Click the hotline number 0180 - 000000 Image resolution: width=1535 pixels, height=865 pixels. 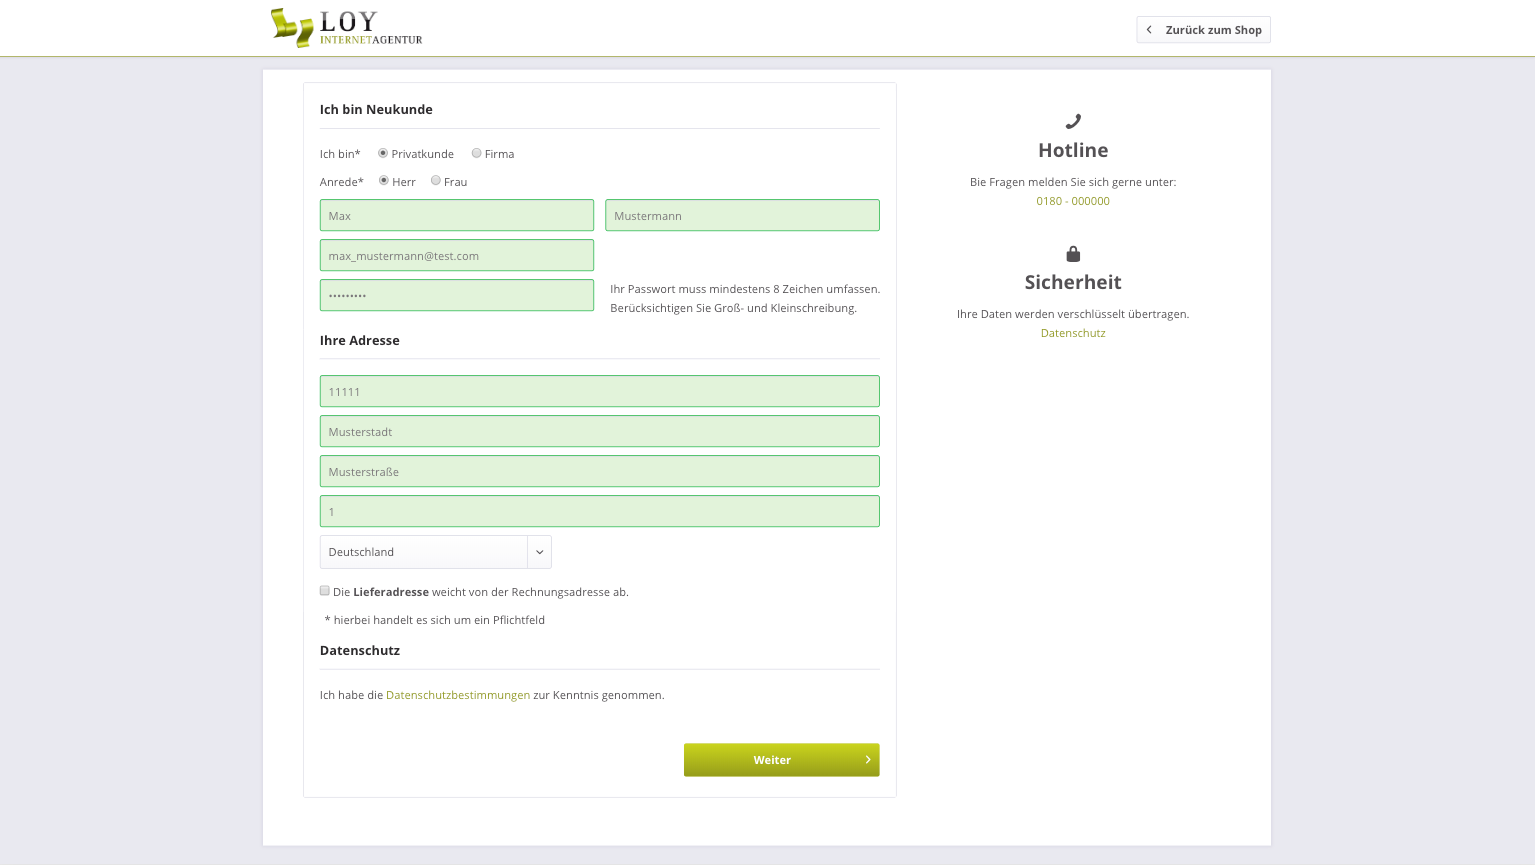point(1073,201)
